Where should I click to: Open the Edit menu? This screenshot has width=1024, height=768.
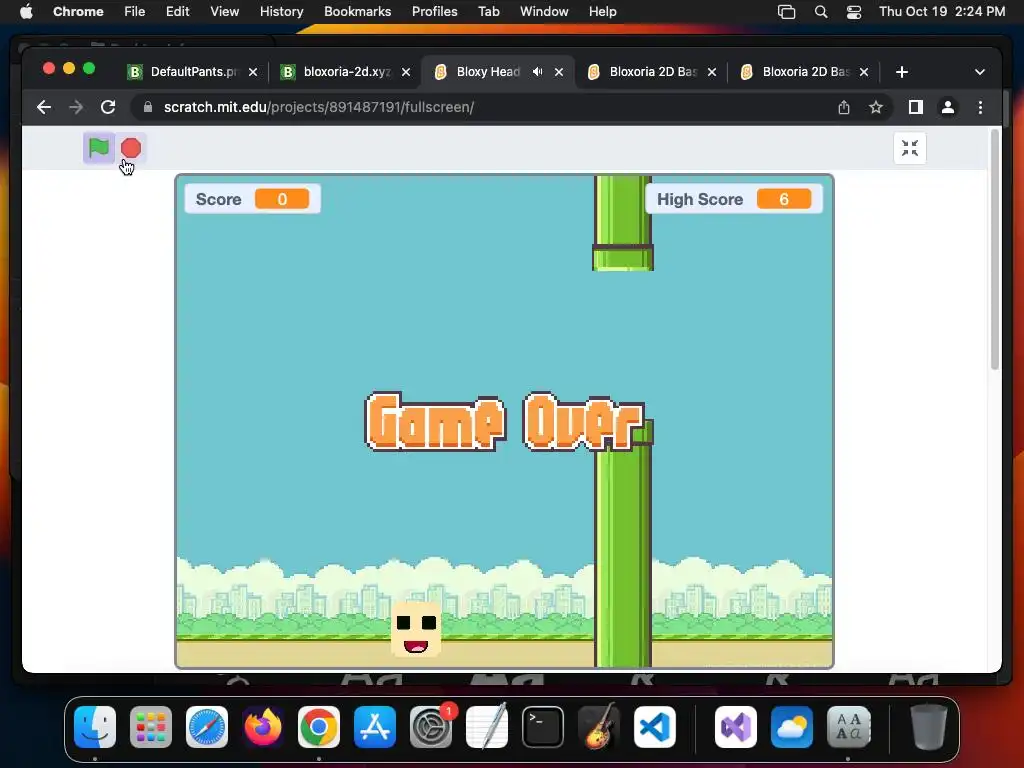coord(177,12)
